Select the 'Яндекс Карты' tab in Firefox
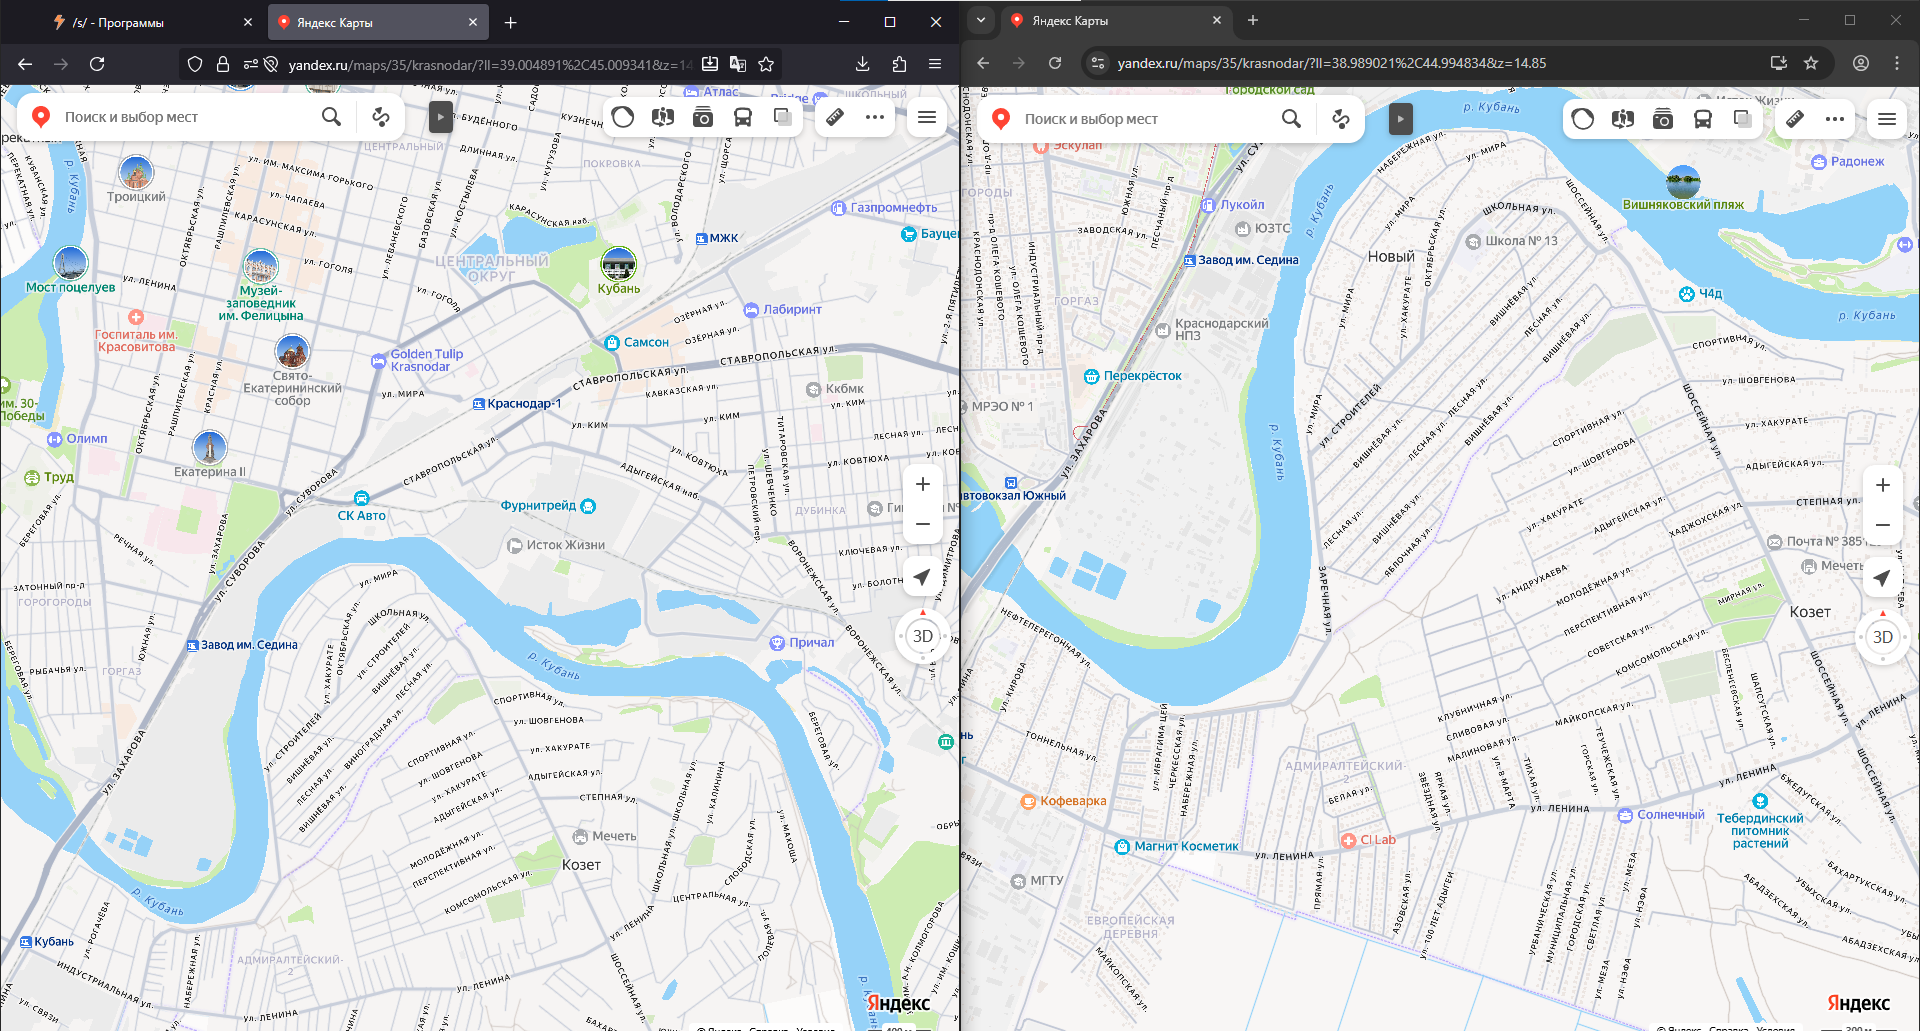Image resolution: width=1920 pixels, height=1031 pixels. 378,22
